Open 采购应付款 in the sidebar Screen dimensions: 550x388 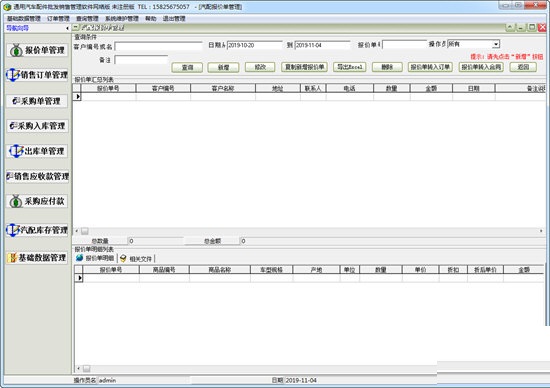[x=37, y=201]
